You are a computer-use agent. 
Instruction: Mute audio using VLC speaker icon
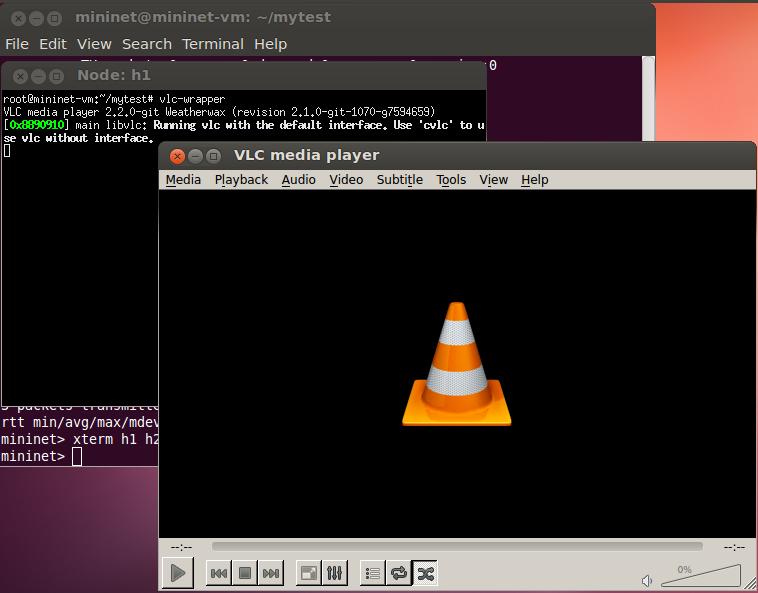pos(647,580)
